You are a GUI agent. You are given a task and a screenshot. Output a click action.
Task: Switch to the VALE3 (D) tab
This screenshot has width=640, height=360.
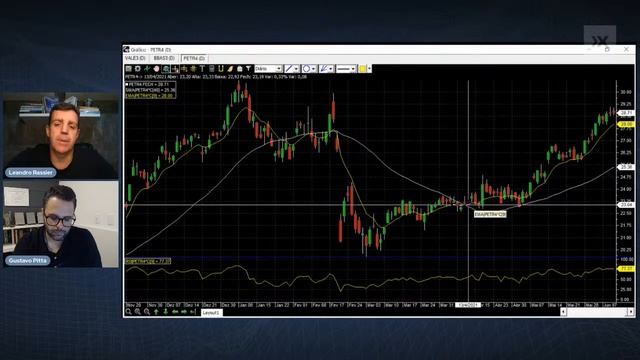pyautogui.click(x=135, y=58)
